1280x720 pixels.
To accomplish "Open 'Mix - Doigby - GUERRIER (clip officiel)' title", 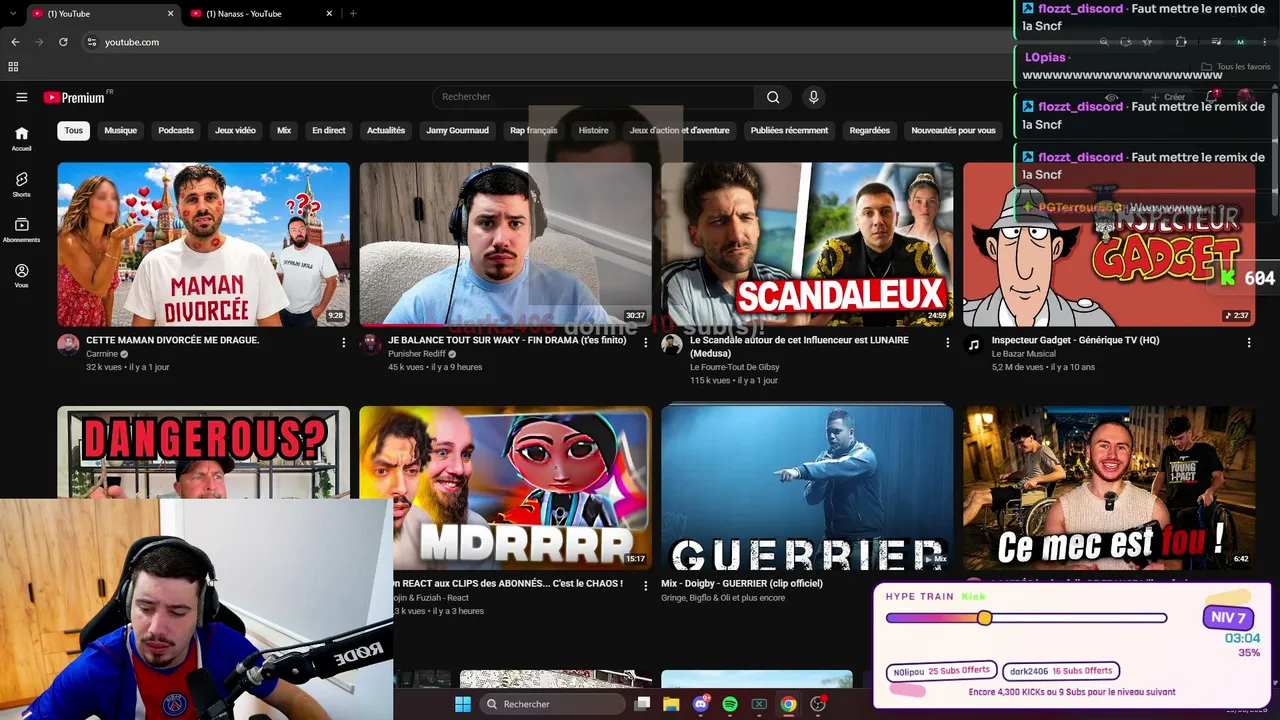I will point(742,584).
